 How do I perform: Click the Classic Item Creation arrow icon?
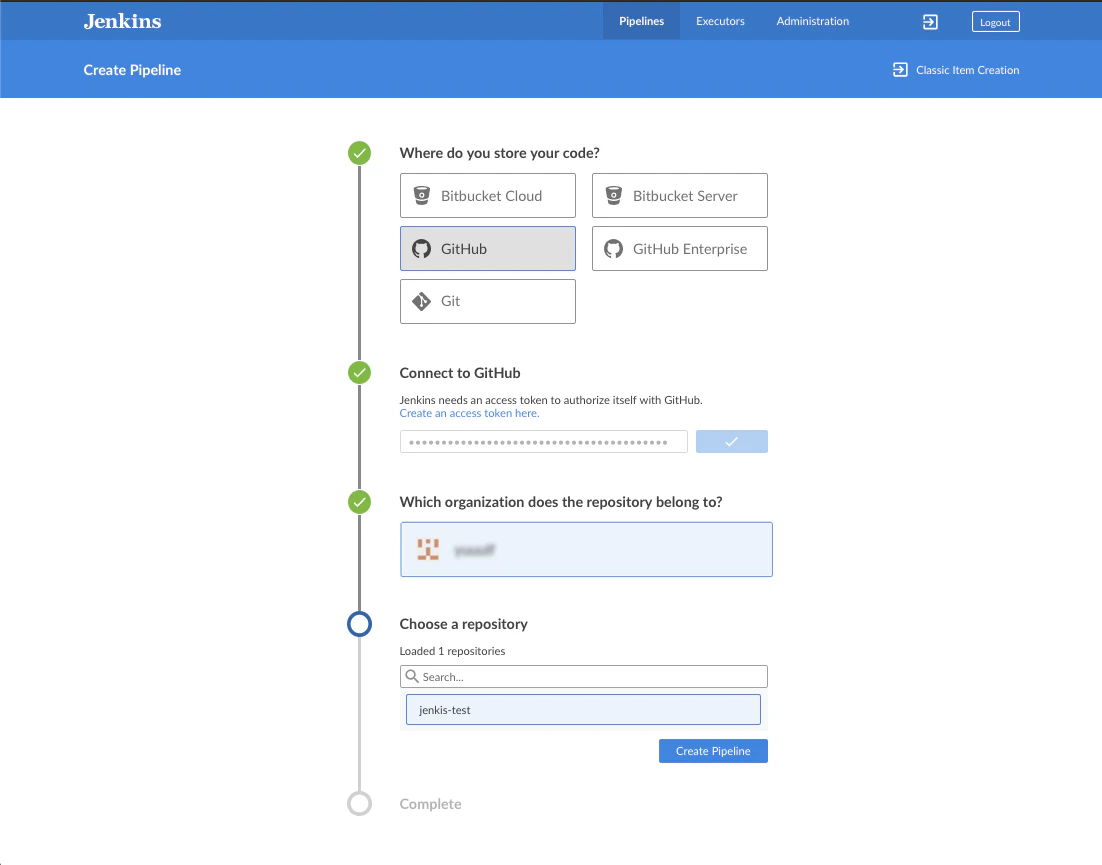[900, 70]
